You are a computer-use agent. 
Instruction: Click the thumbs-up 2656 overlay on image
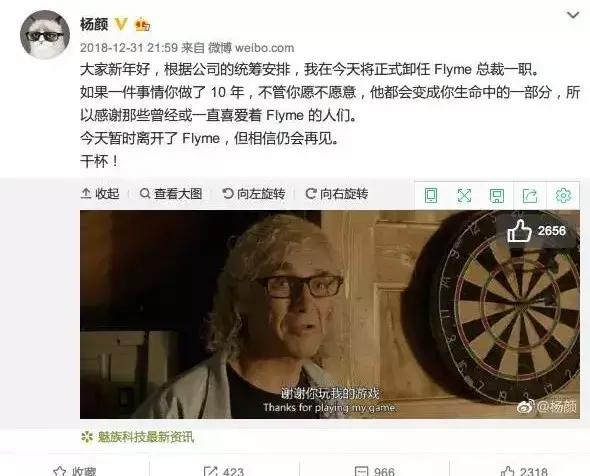coord(537,231)
